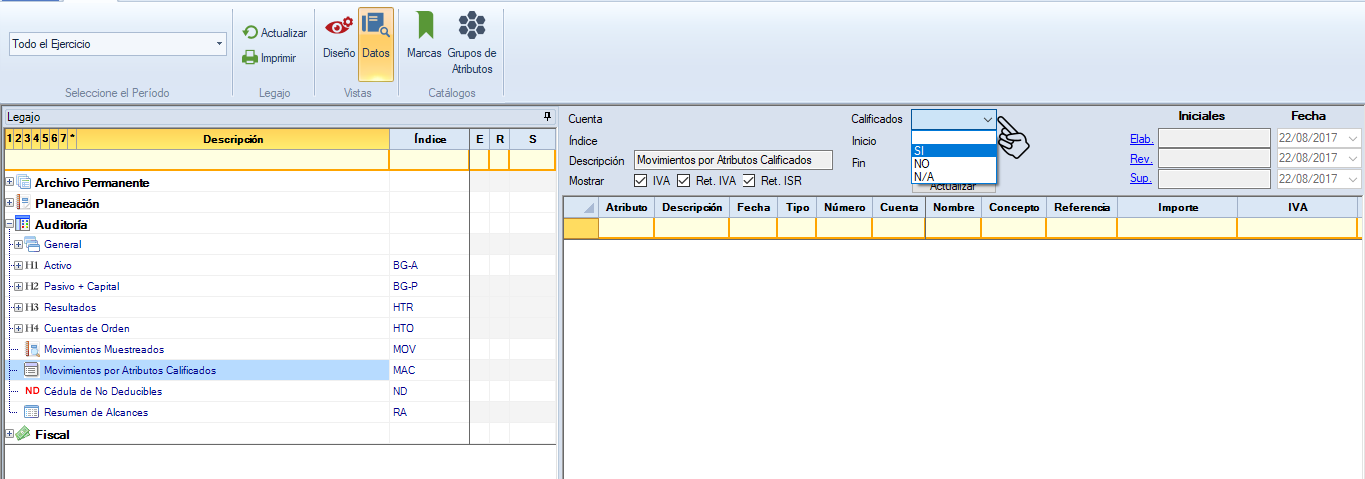
Task: Uncheck the IVA checkbox
Action: coord(641,181)
